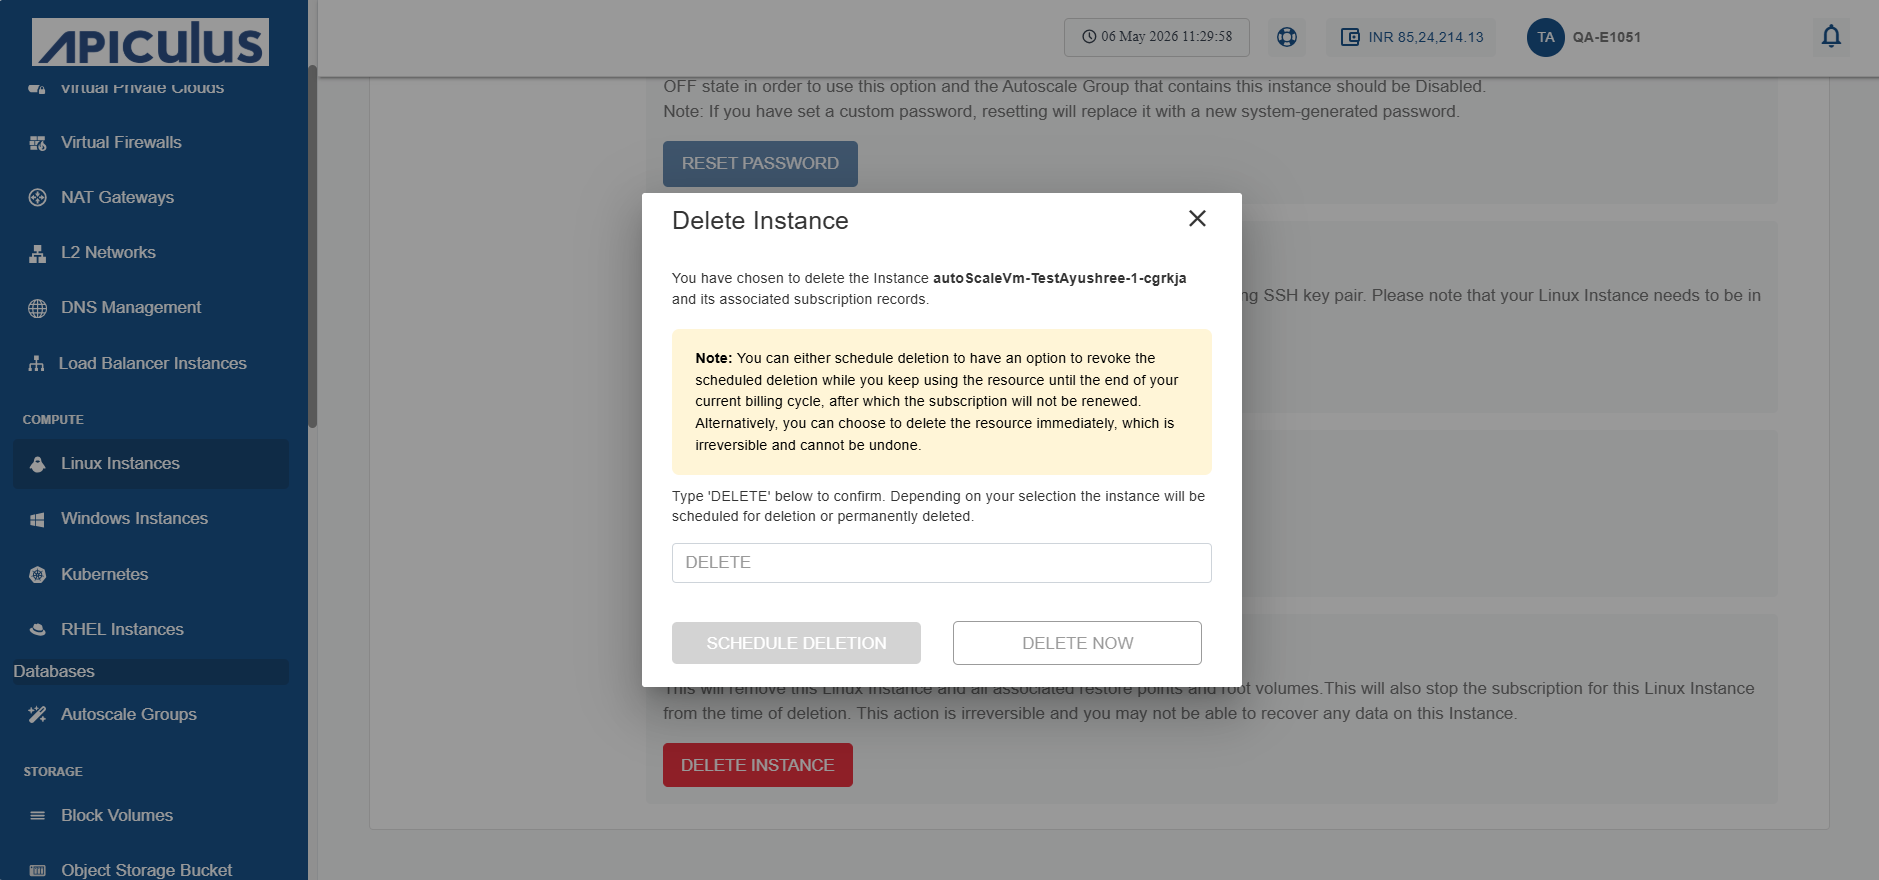Open QA-E1051 account menu
This screenshot has width=1879, height=880.
(x=1606, y=37)
